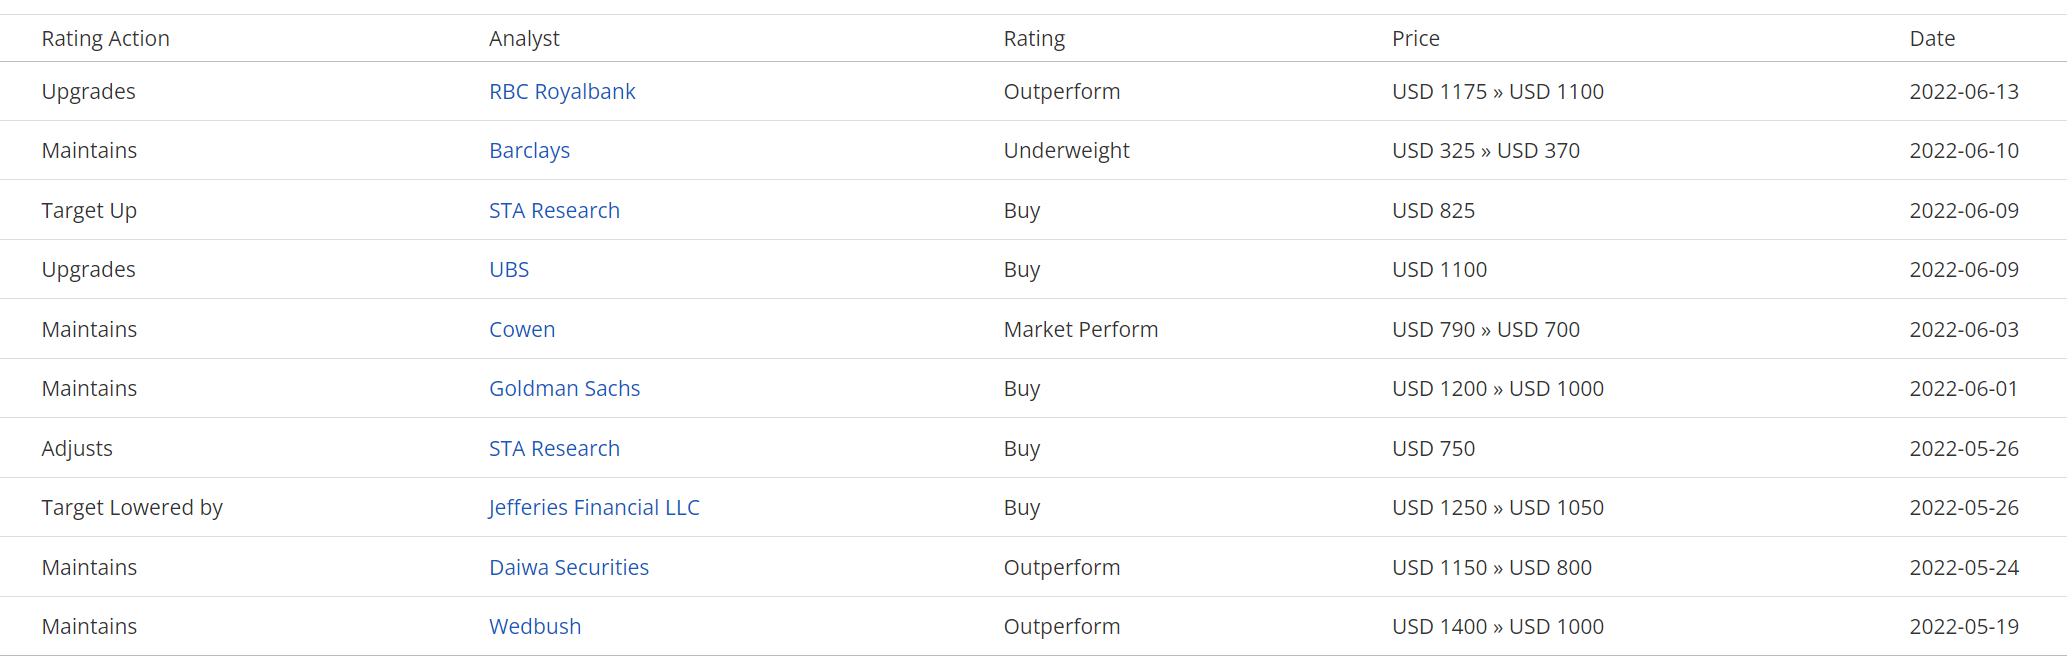Open STA Research link dated 2022-06-09
The height and width of the screenshot is (672, 2067).
pyautogui.click(x=554, y=211)
